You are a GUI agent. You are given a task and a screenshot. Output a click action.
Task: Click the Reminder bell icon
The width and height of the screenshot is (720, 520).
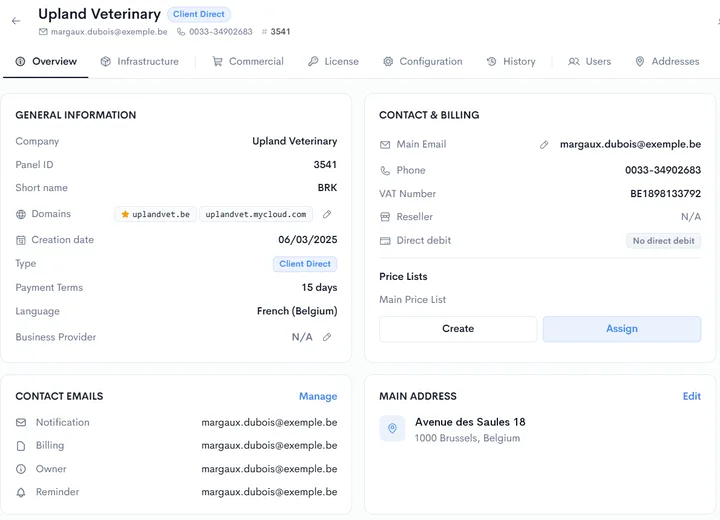tap(21, 492)
